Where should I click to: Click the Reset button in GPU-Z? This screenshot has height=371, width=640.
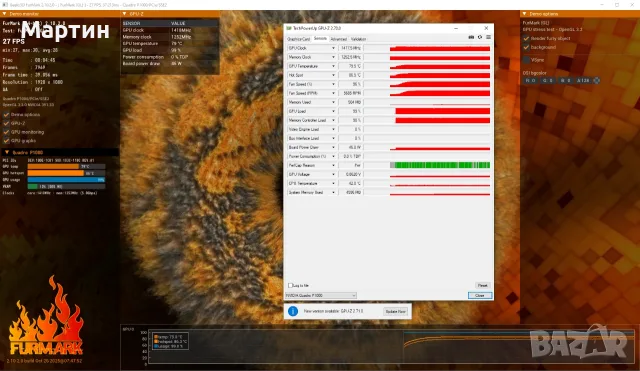[x=482, y=285]
